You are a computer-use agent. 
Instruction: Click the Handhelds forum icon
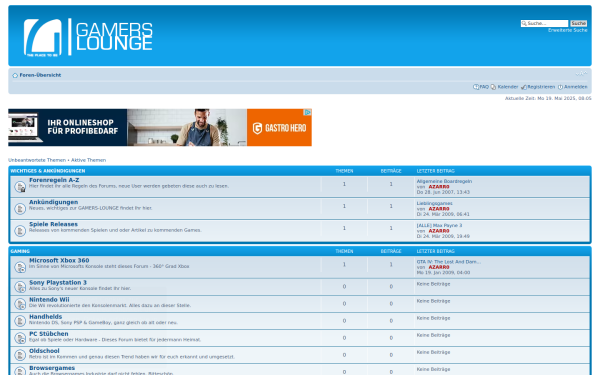(20, 321)
